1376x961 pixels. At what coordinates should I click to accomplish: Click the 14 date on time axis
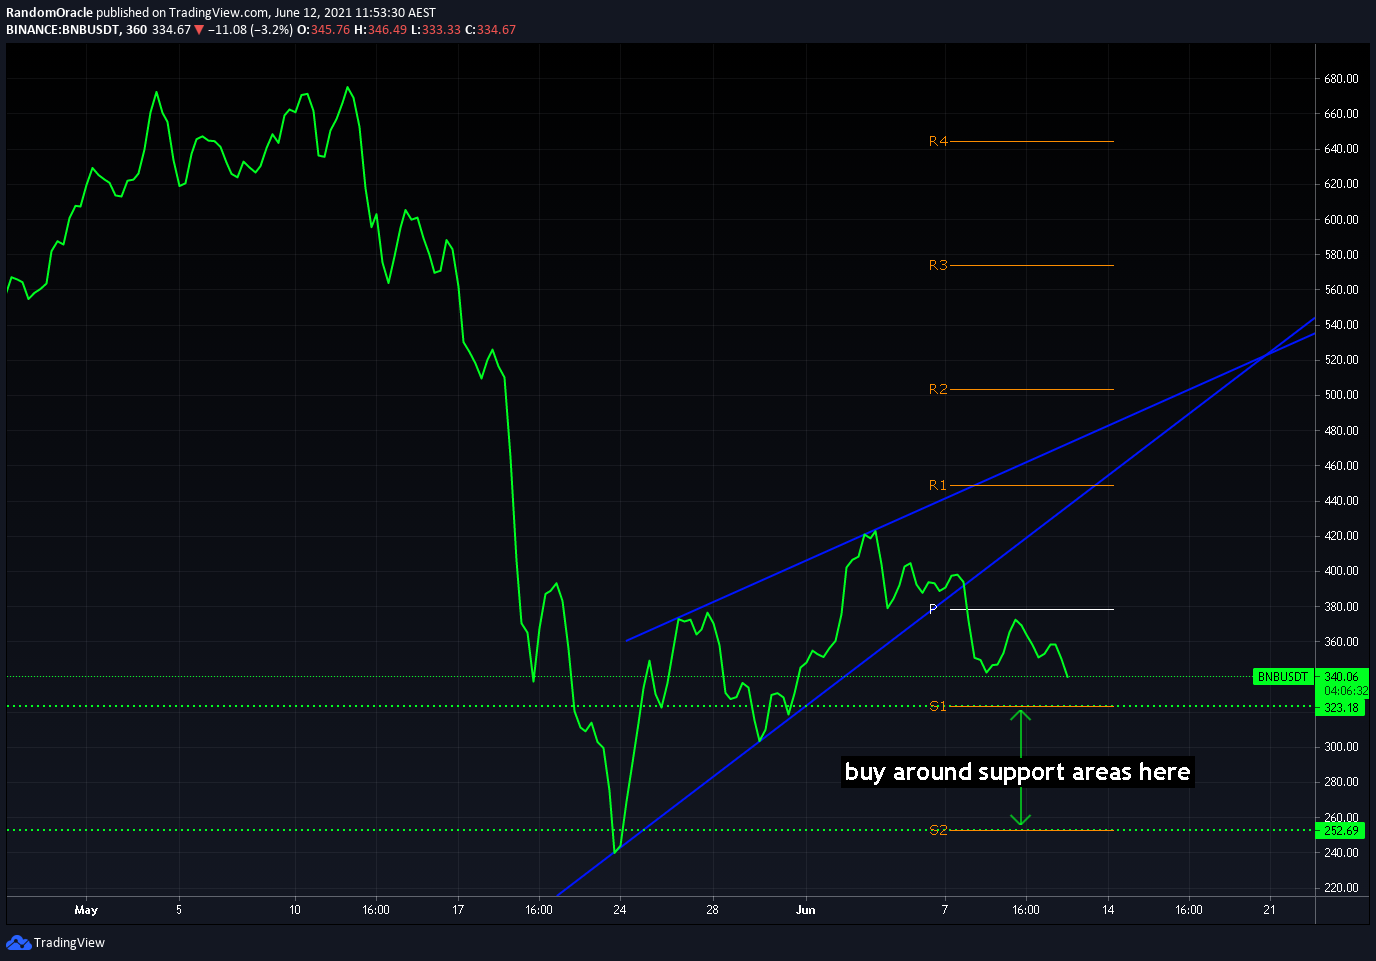click(x=1108, y=910)
